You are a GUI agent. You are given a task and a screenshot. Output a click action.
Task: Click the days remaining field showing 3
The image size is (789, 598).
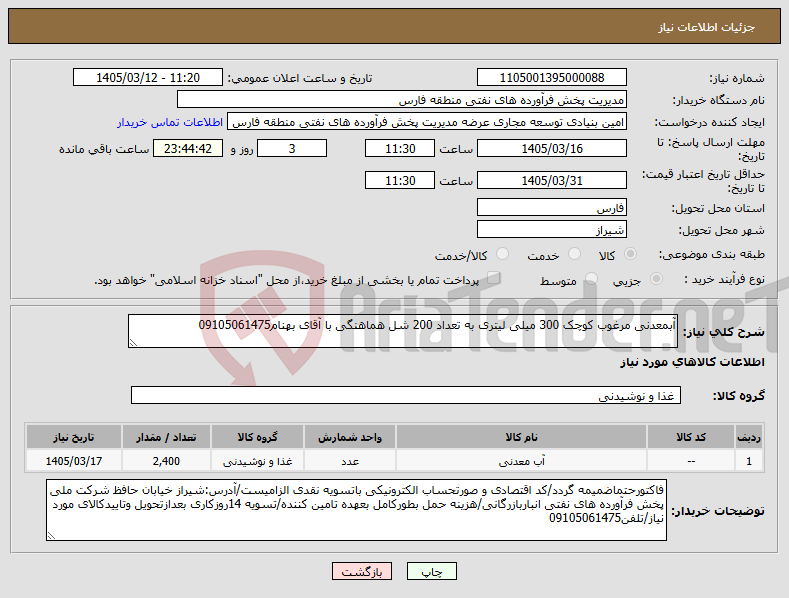[292, 148]
